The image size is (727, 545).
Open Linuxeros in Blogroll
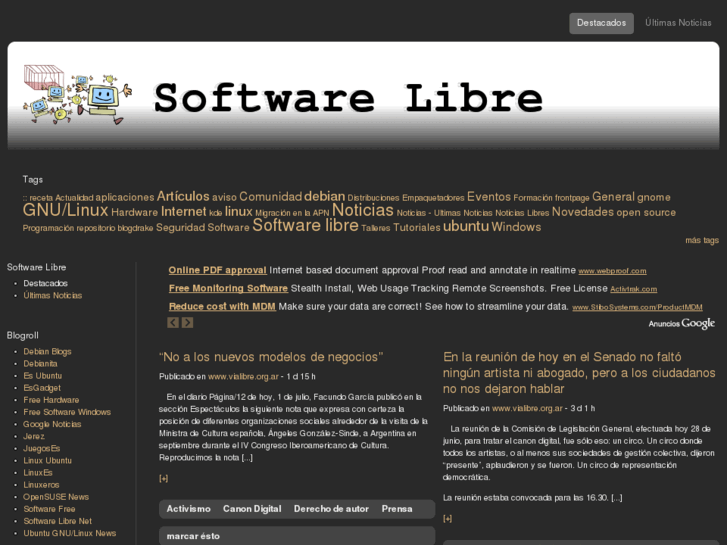coord(41,485)
